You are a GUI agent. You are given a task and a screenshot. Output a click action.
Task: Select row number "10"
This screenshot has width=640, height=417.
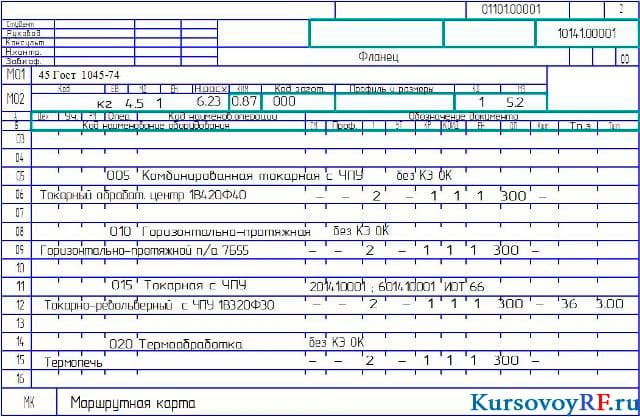[20, 268]
